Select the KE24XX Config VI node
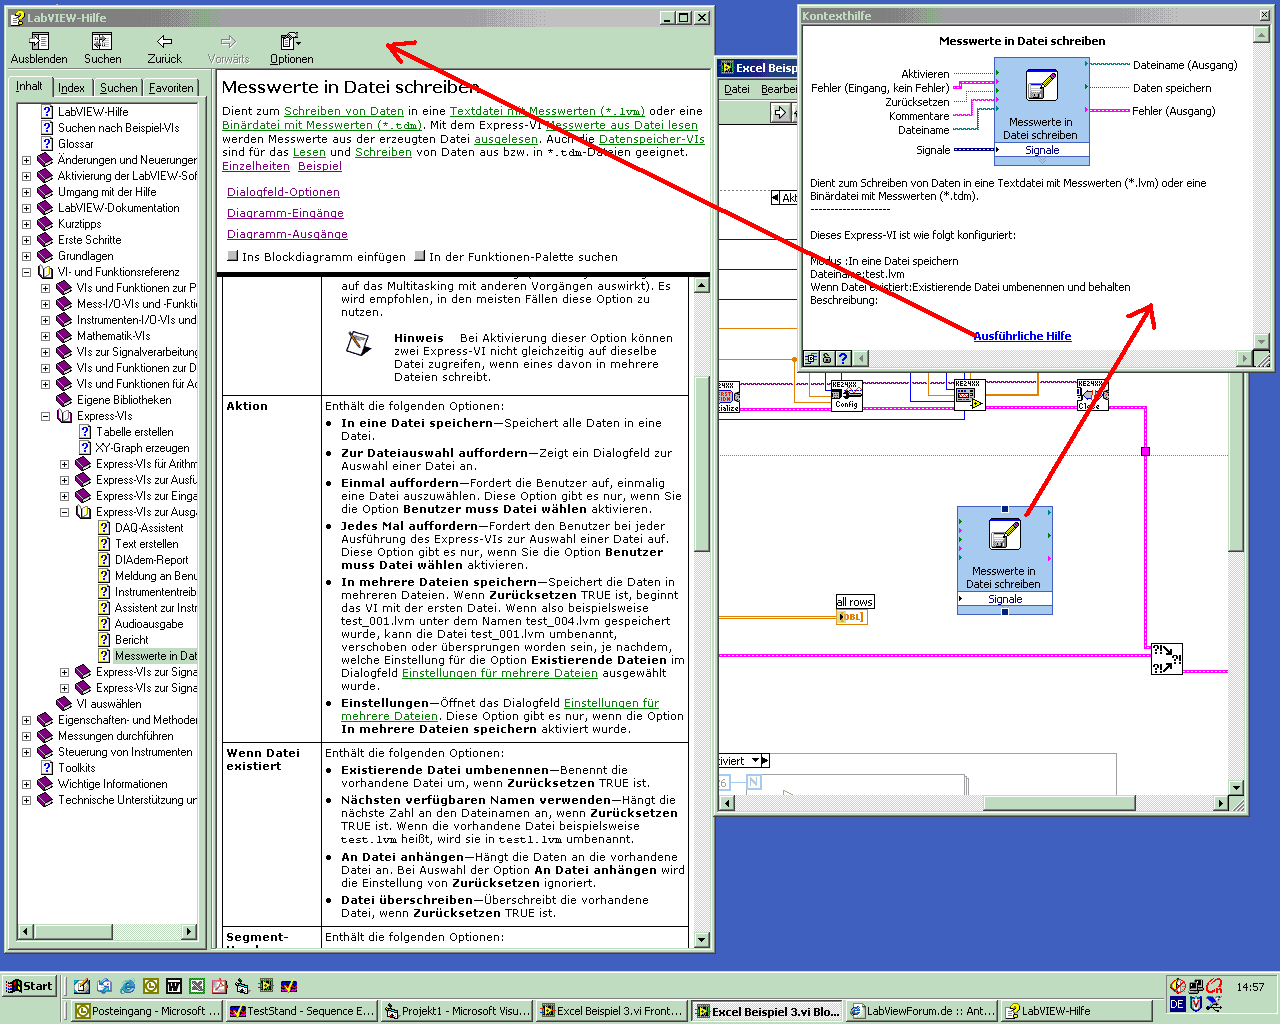This screenshot has height=1024, width=1280. pyautogui.click(x=846, y=395)
